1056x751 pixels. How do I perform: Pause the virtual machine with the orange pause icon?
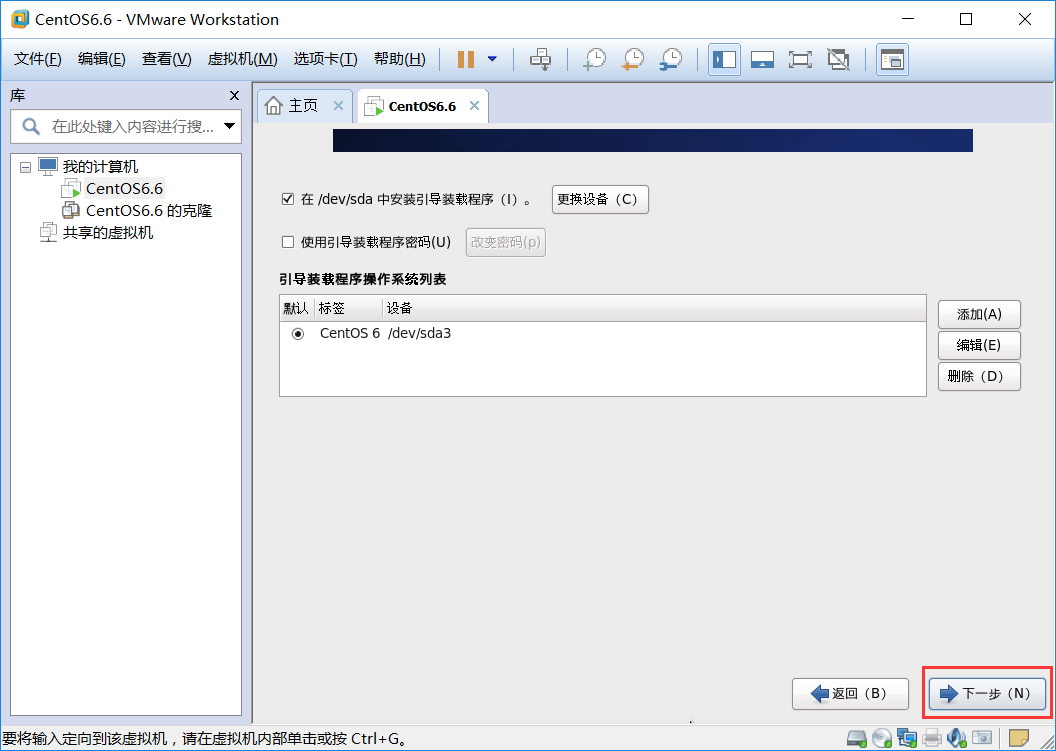465,59
